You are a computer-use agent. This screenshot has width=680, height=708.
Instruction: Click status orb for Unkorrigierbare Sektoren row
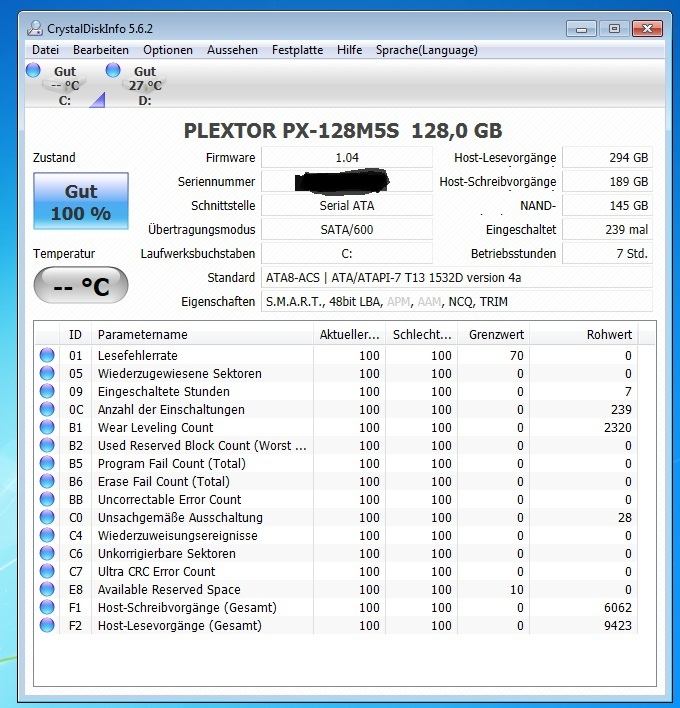[x=47, y=553]
